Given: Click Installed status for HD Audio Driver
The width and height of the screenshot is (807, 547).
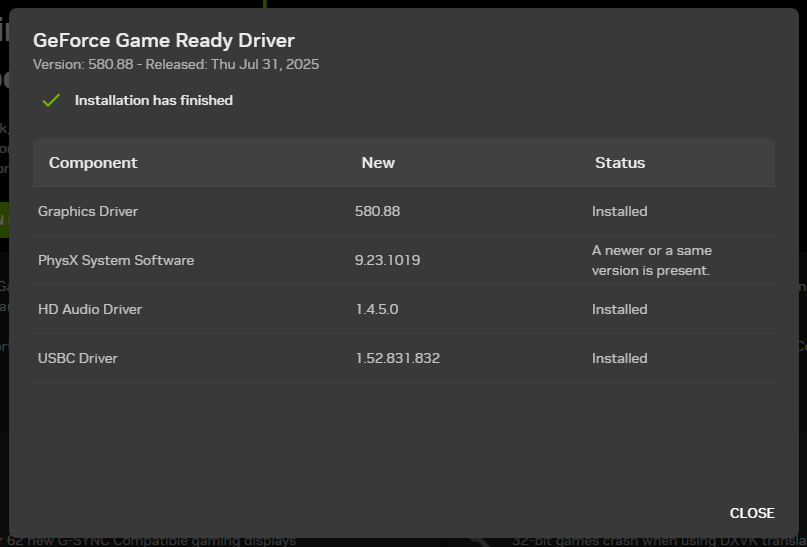Looking at the screenshot, I should [620, 309].
